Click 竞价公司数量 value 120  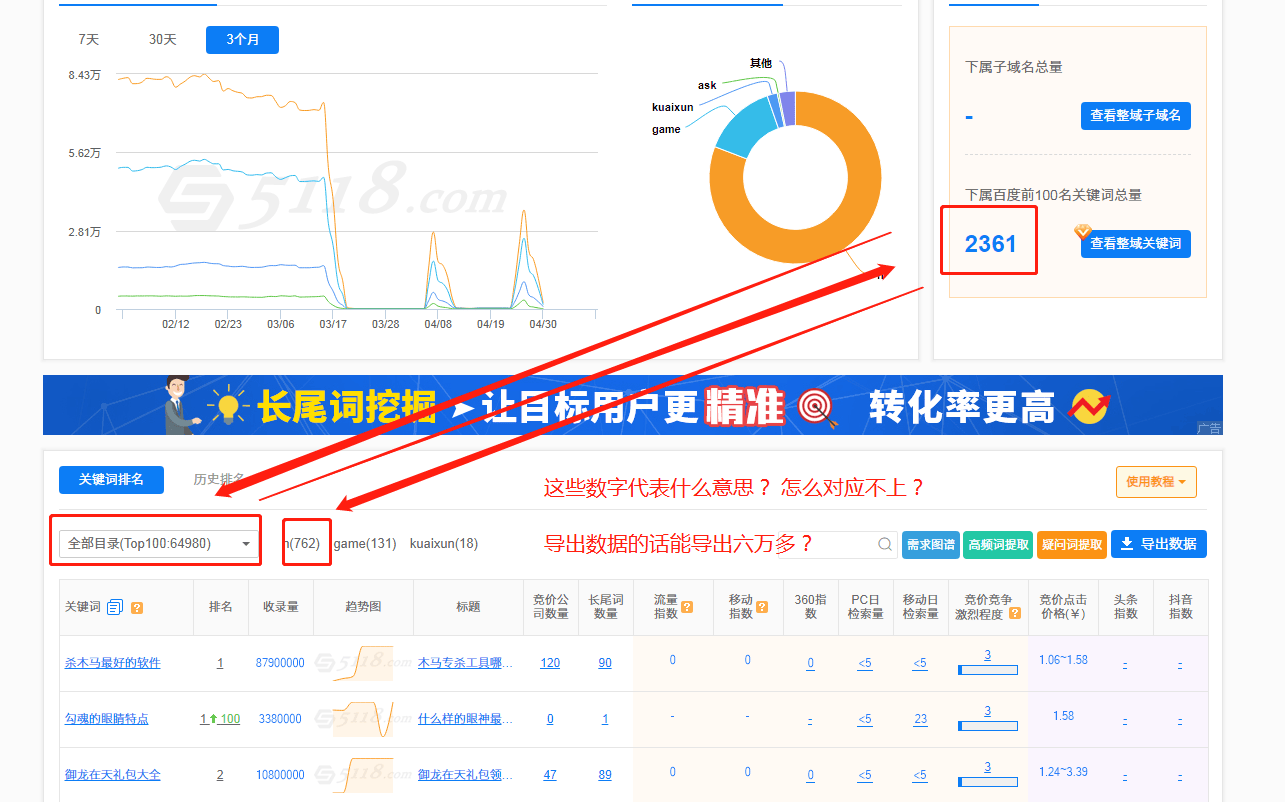[x=550, y=663]
